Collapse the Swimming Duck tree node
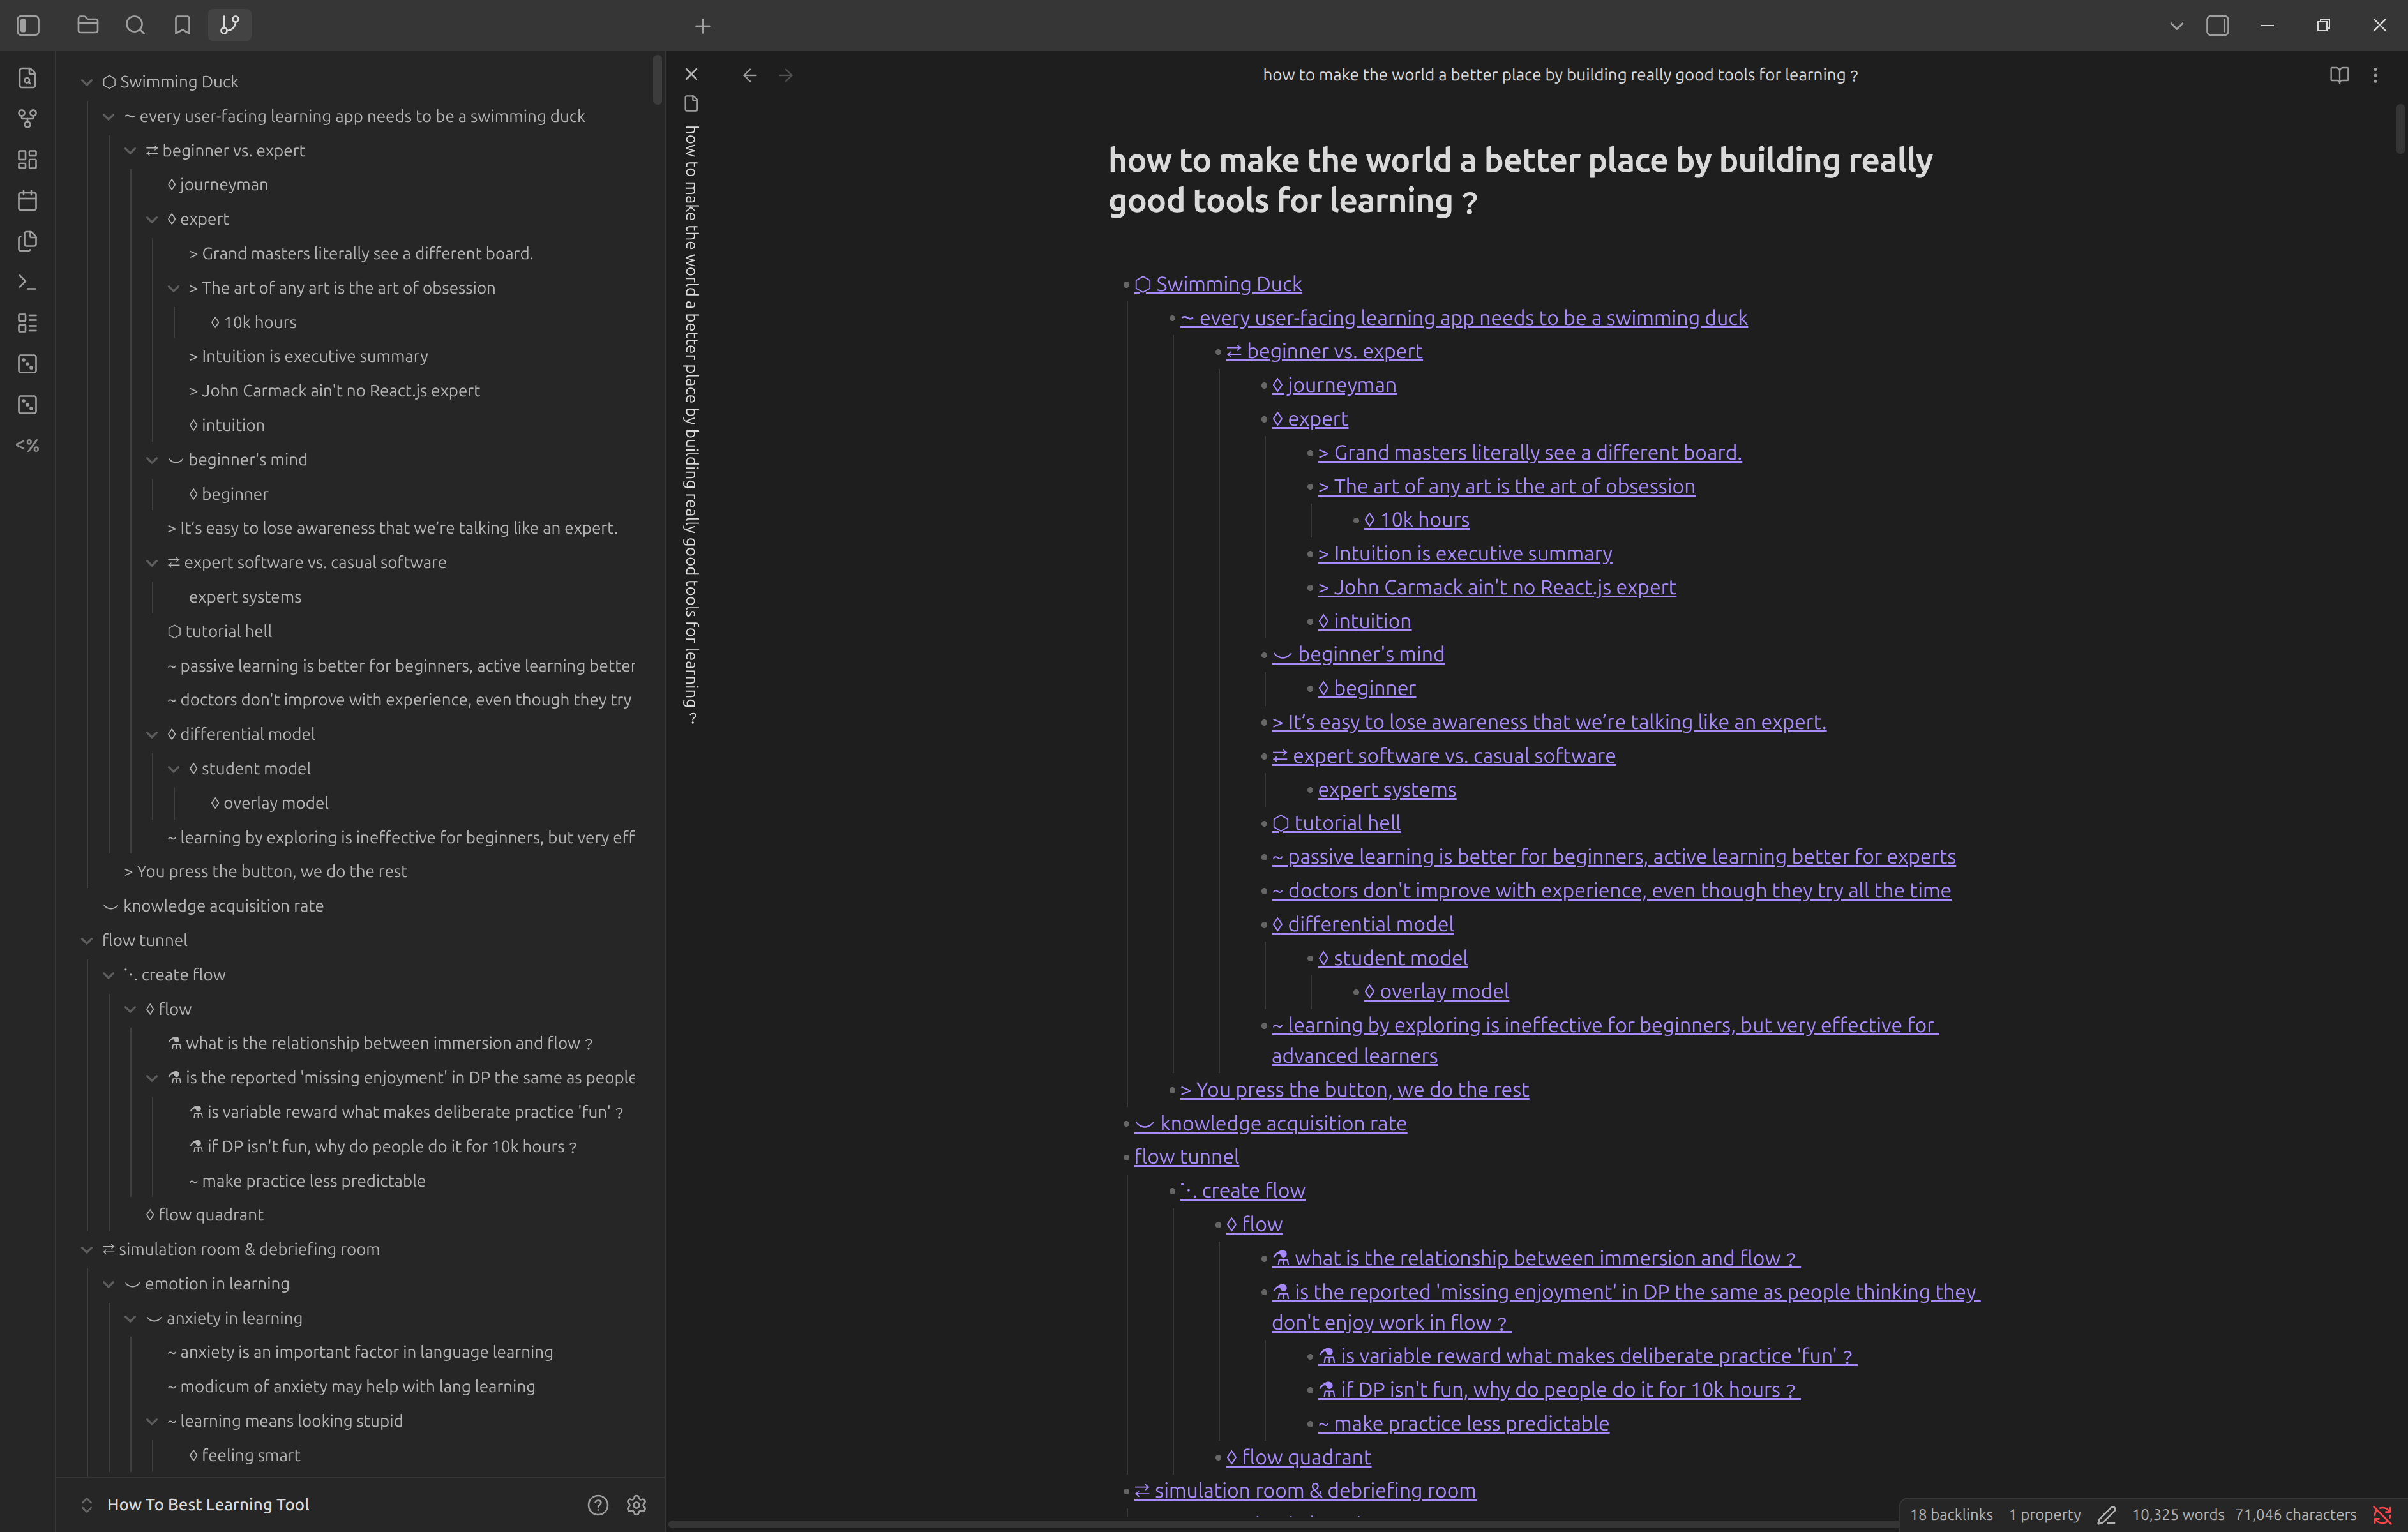Viewport: 2408px width, 1532px height. pyautogui.click(x=87, y=81)
